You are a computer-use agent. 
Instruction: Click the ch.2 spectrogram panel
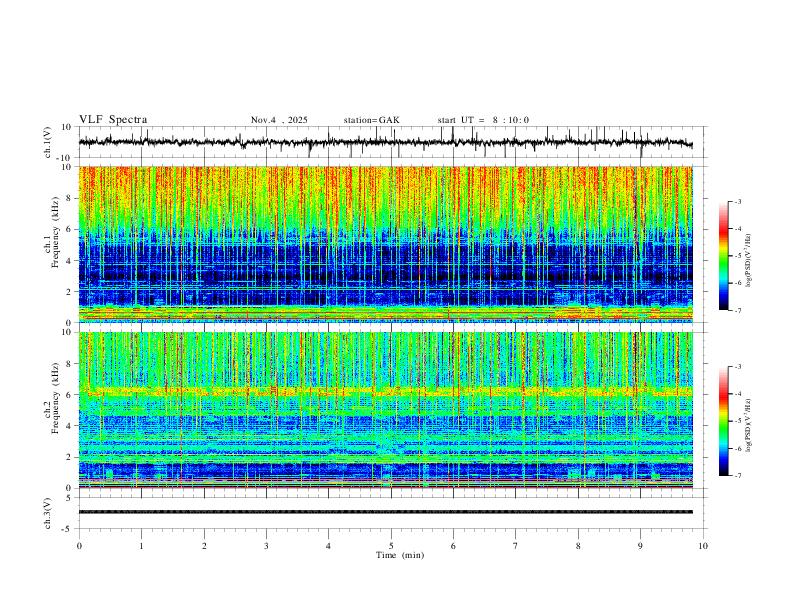[385, 410]
